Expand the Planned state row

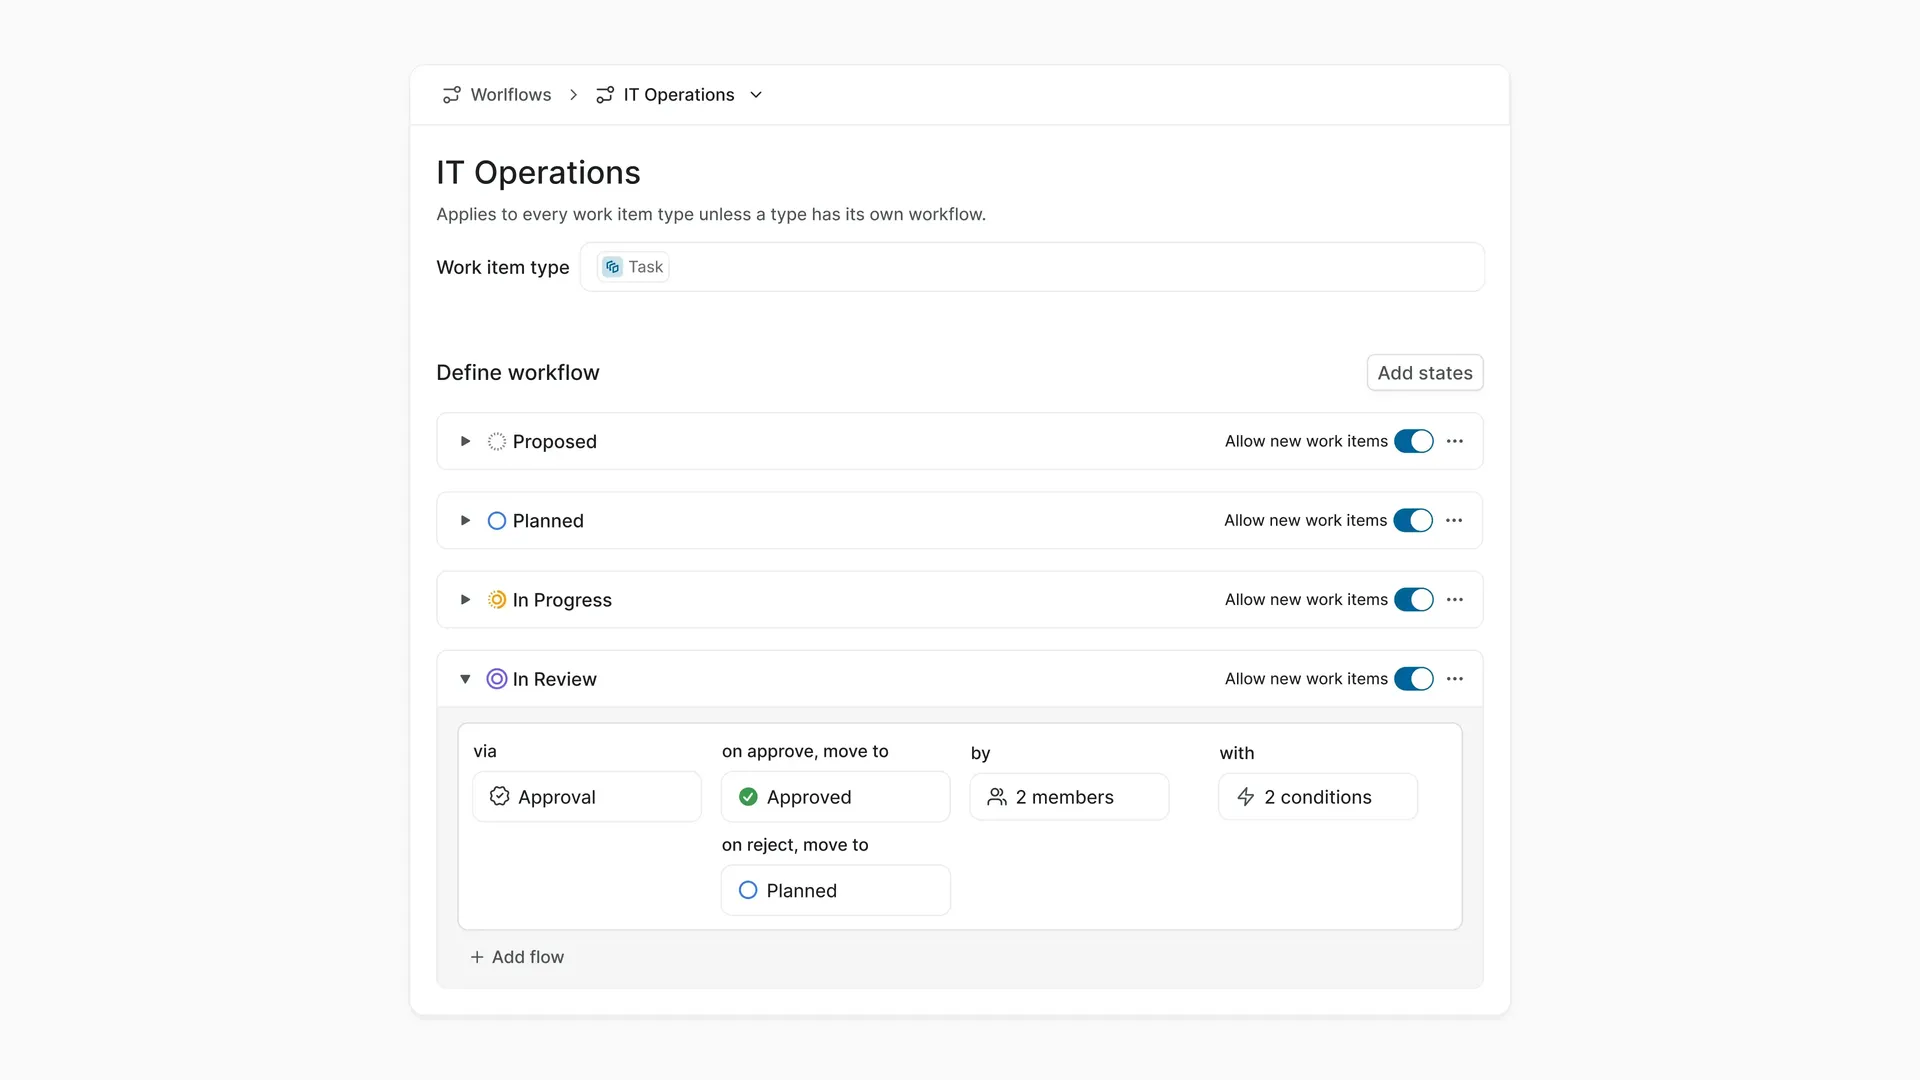click(x=465, y=520)
